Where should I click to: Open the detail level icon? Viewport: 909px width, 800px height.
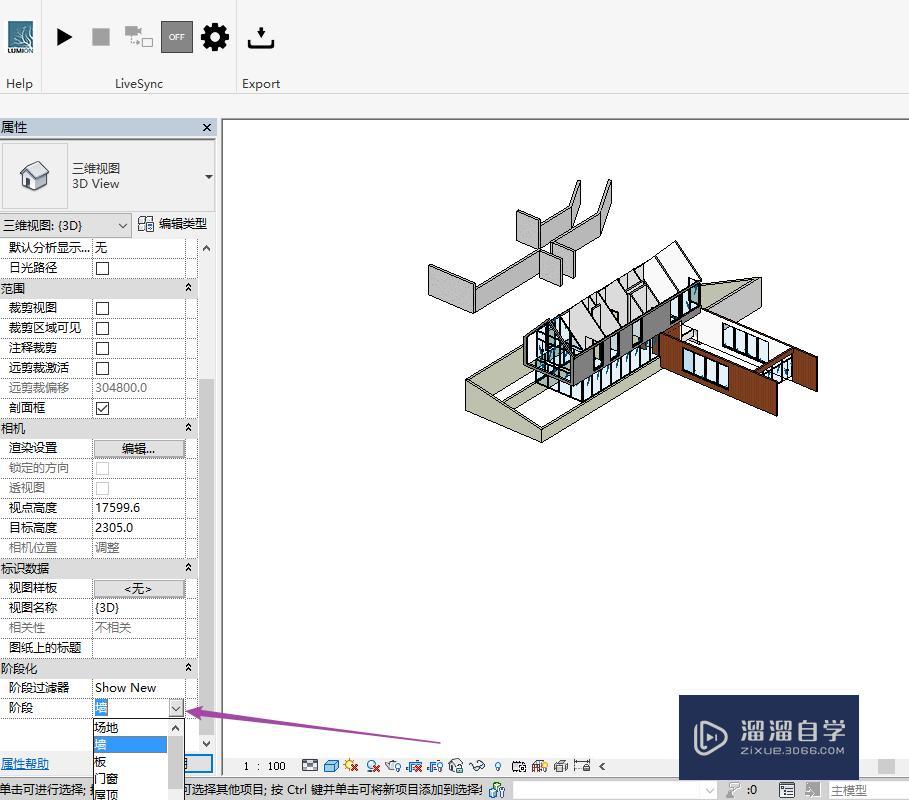310,766
